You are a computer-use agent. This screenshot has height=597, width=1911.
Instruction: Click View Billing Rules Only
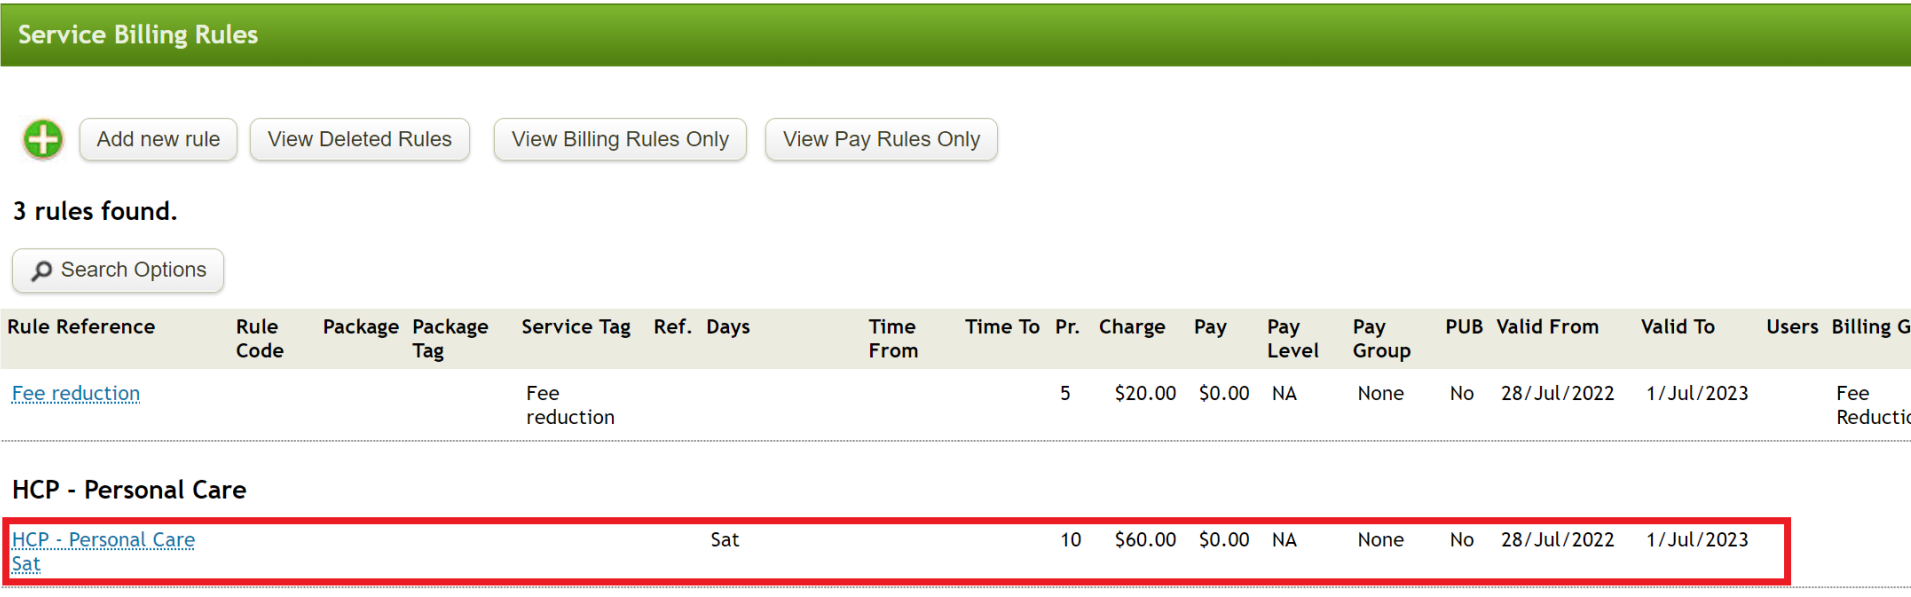(x=619, y=139)
